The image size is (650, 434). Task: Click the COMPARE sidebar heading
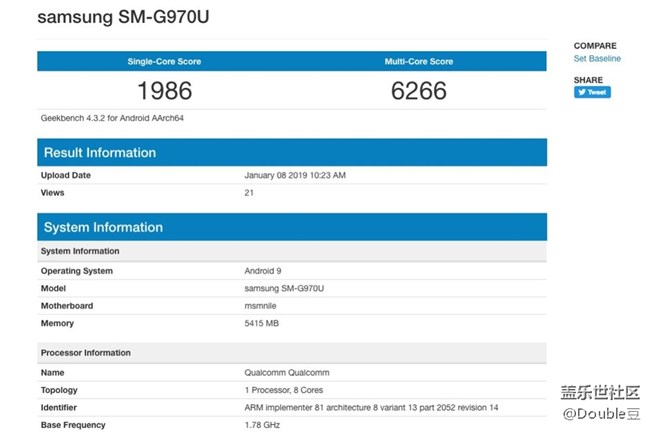(595, 46)
